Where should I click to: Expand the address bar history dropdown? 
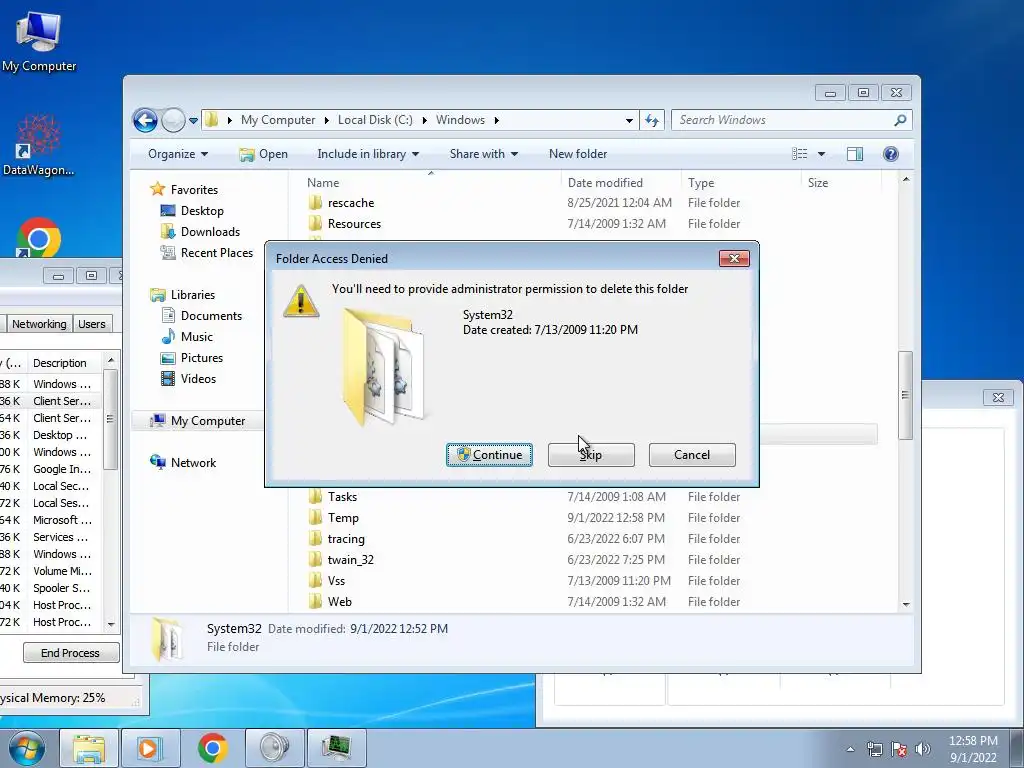coord(629,120)
